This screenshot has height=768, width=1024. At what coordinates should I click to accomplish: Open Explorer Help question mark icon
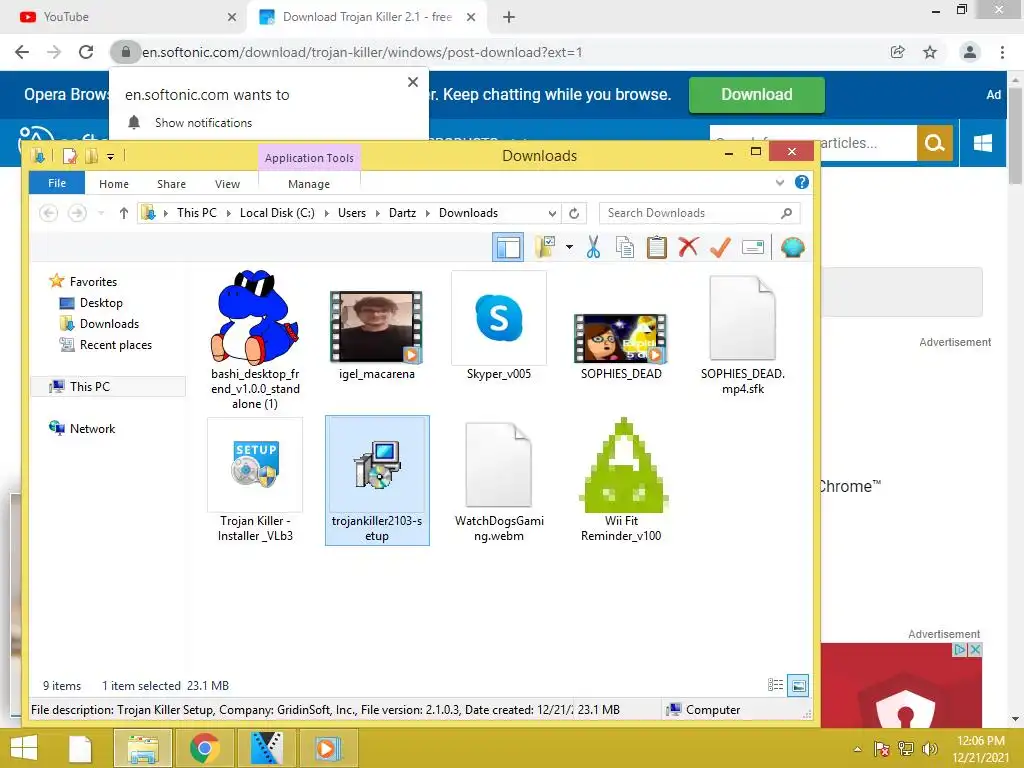802,182
